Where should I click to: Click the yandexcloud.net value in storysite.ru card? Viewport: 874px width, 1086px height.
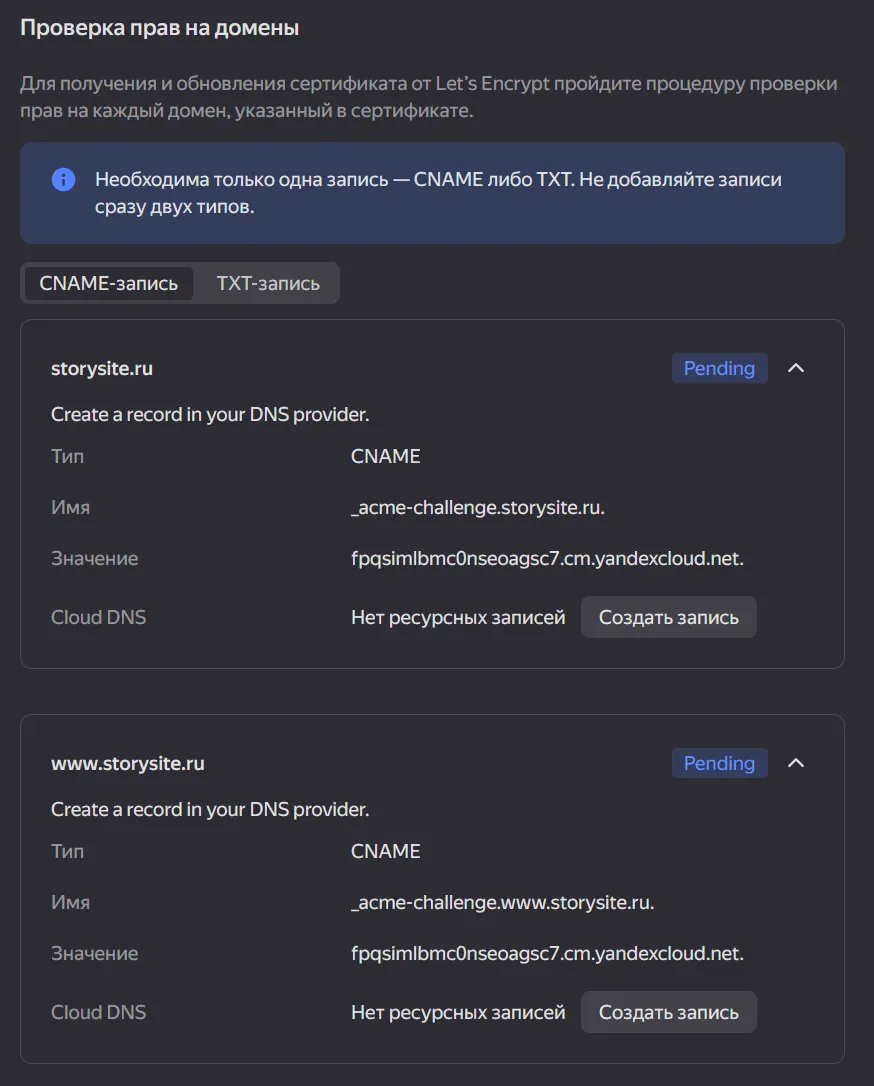click(x=547, y=558)
